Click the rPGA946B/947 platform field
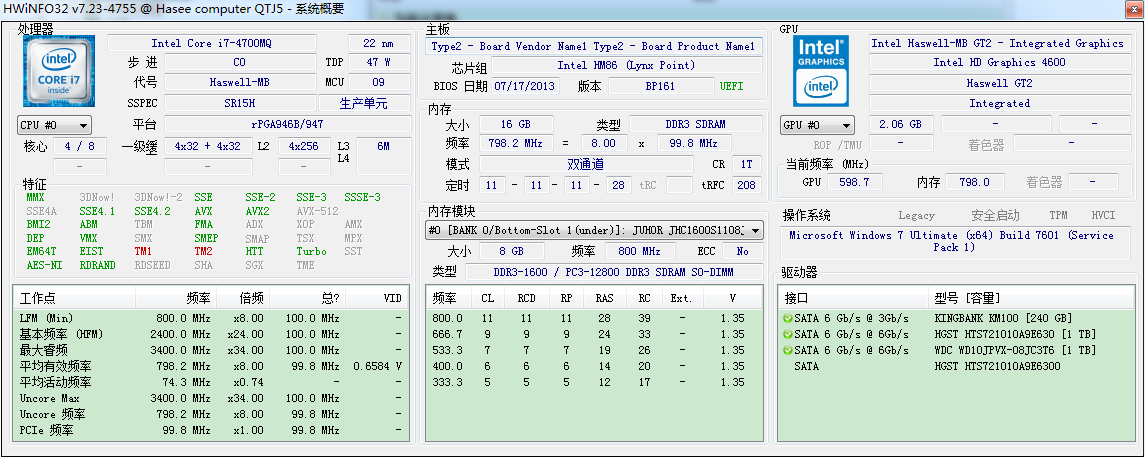Screen dimensions: 1145x458 (287, 124)
